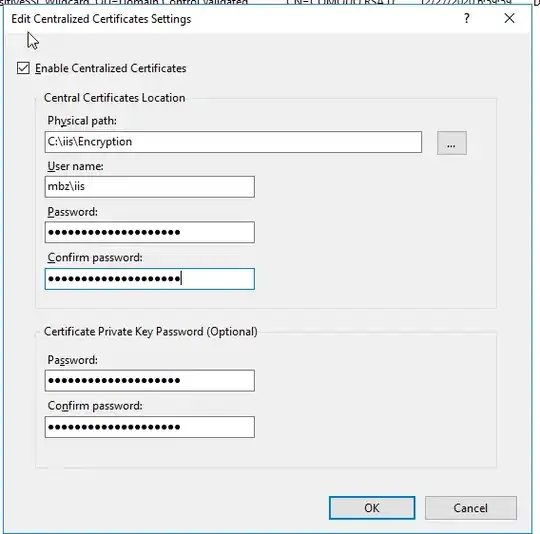The image size is (540, 534).
Task: Click the Physical path label
Action: (x=82, y=121)
